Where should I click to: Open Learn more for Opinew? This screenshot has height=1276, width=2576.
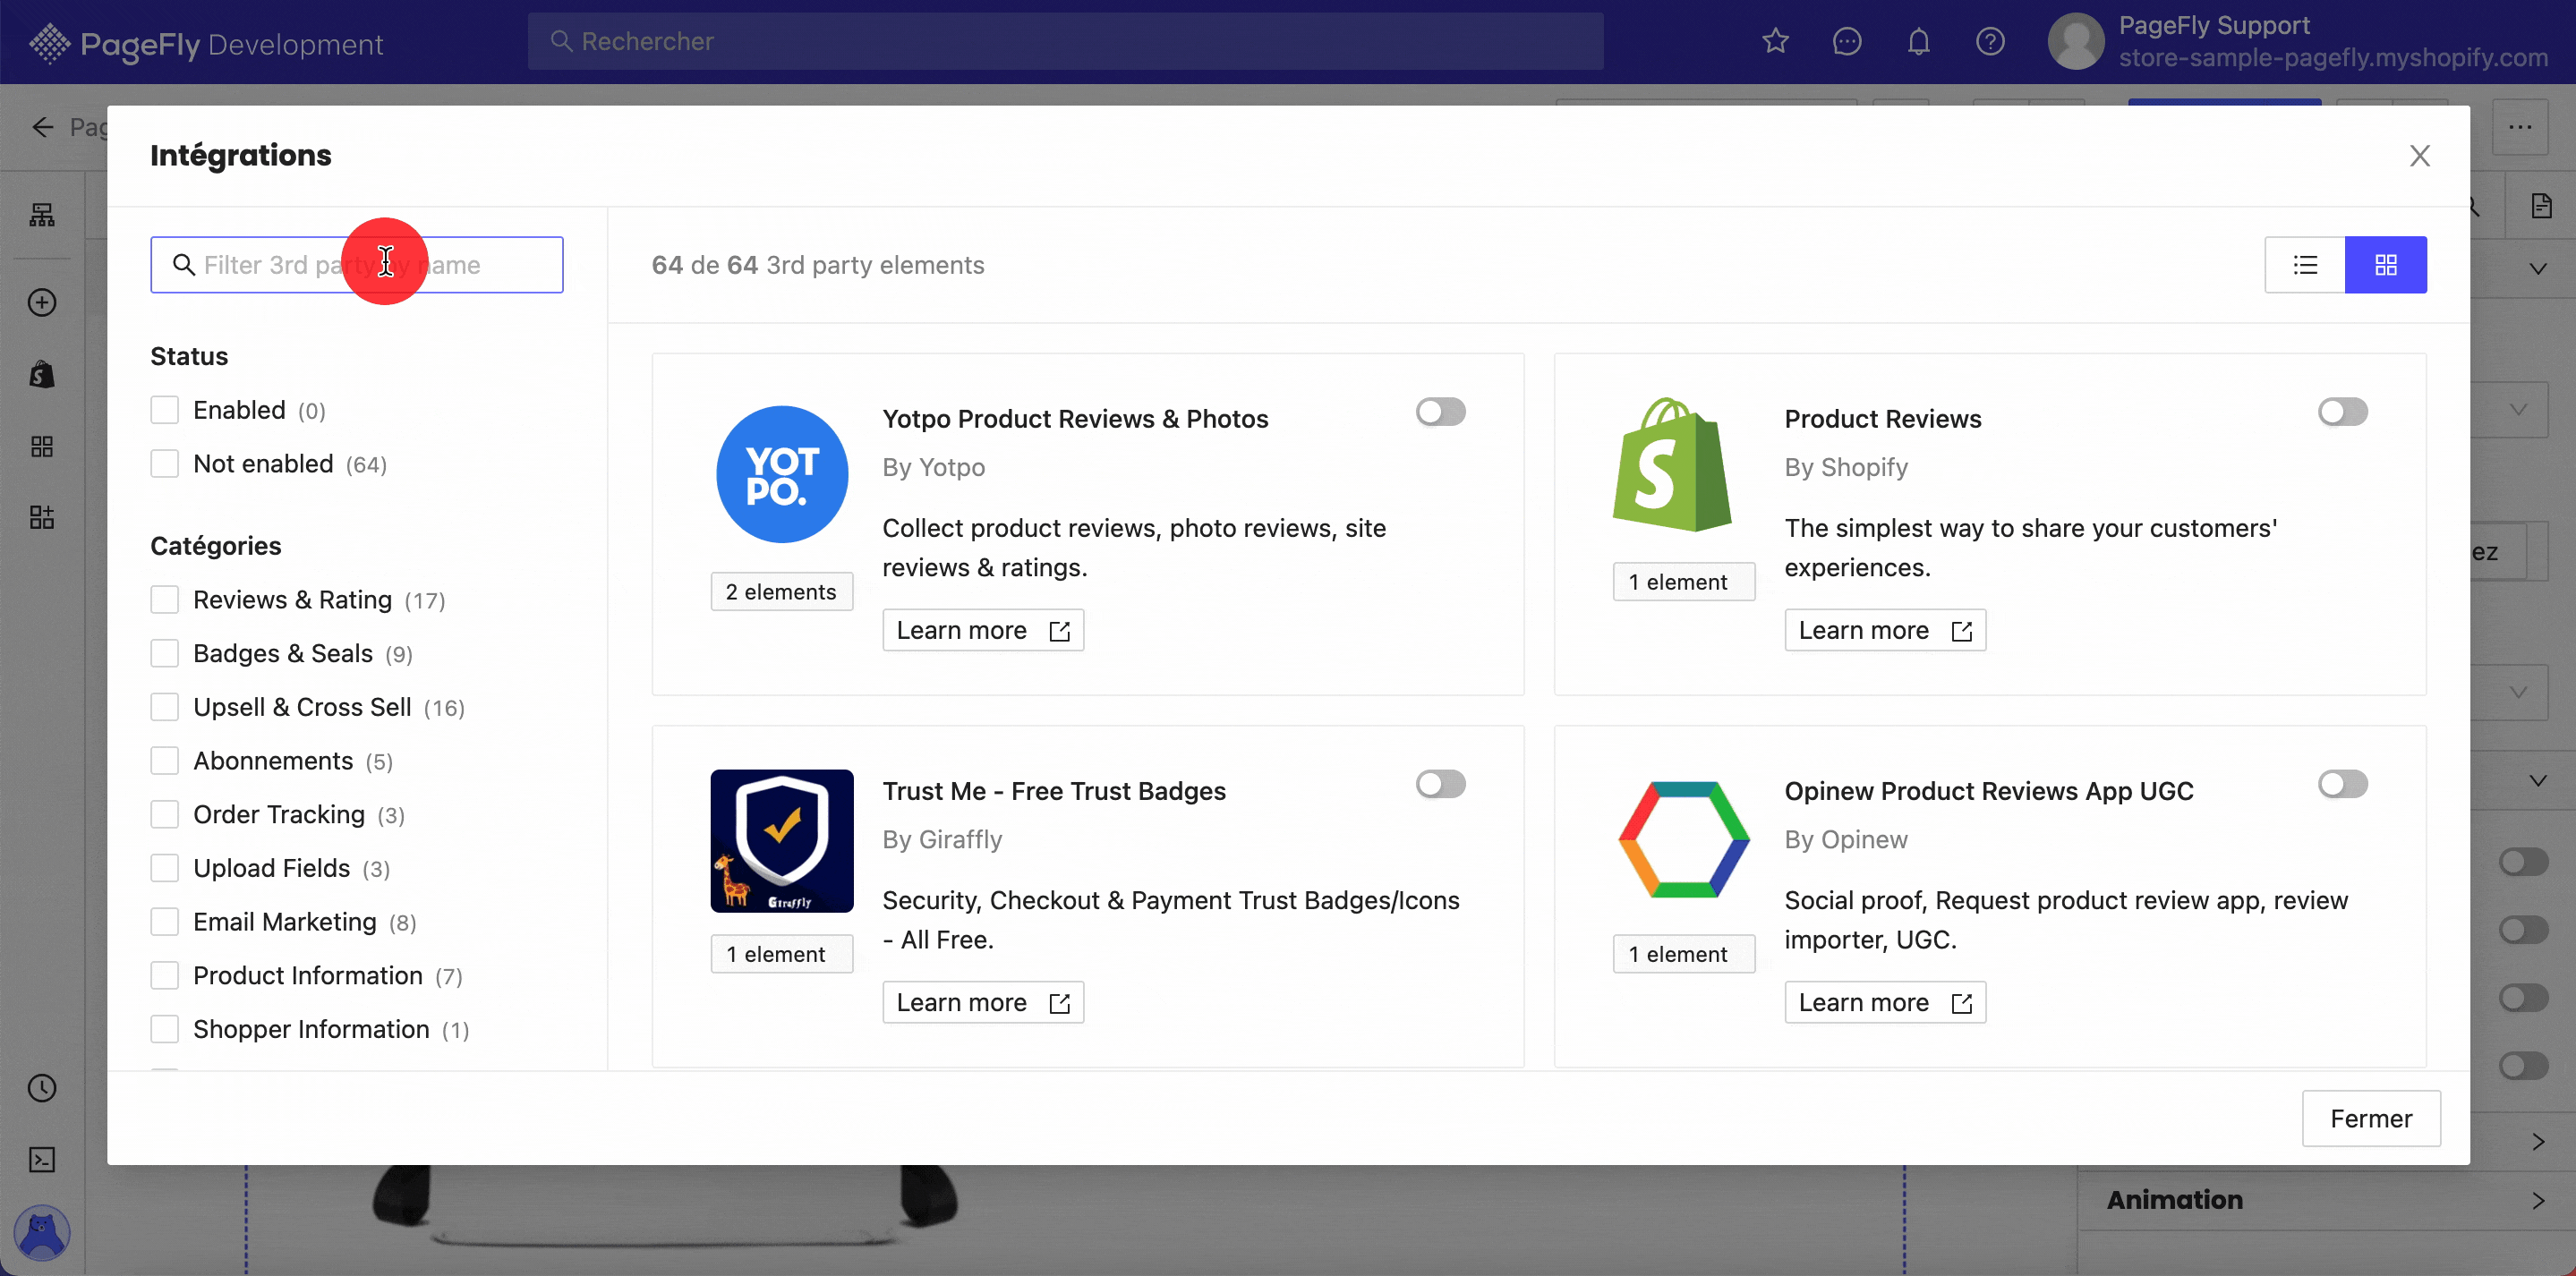(x=1885, y=1002)
